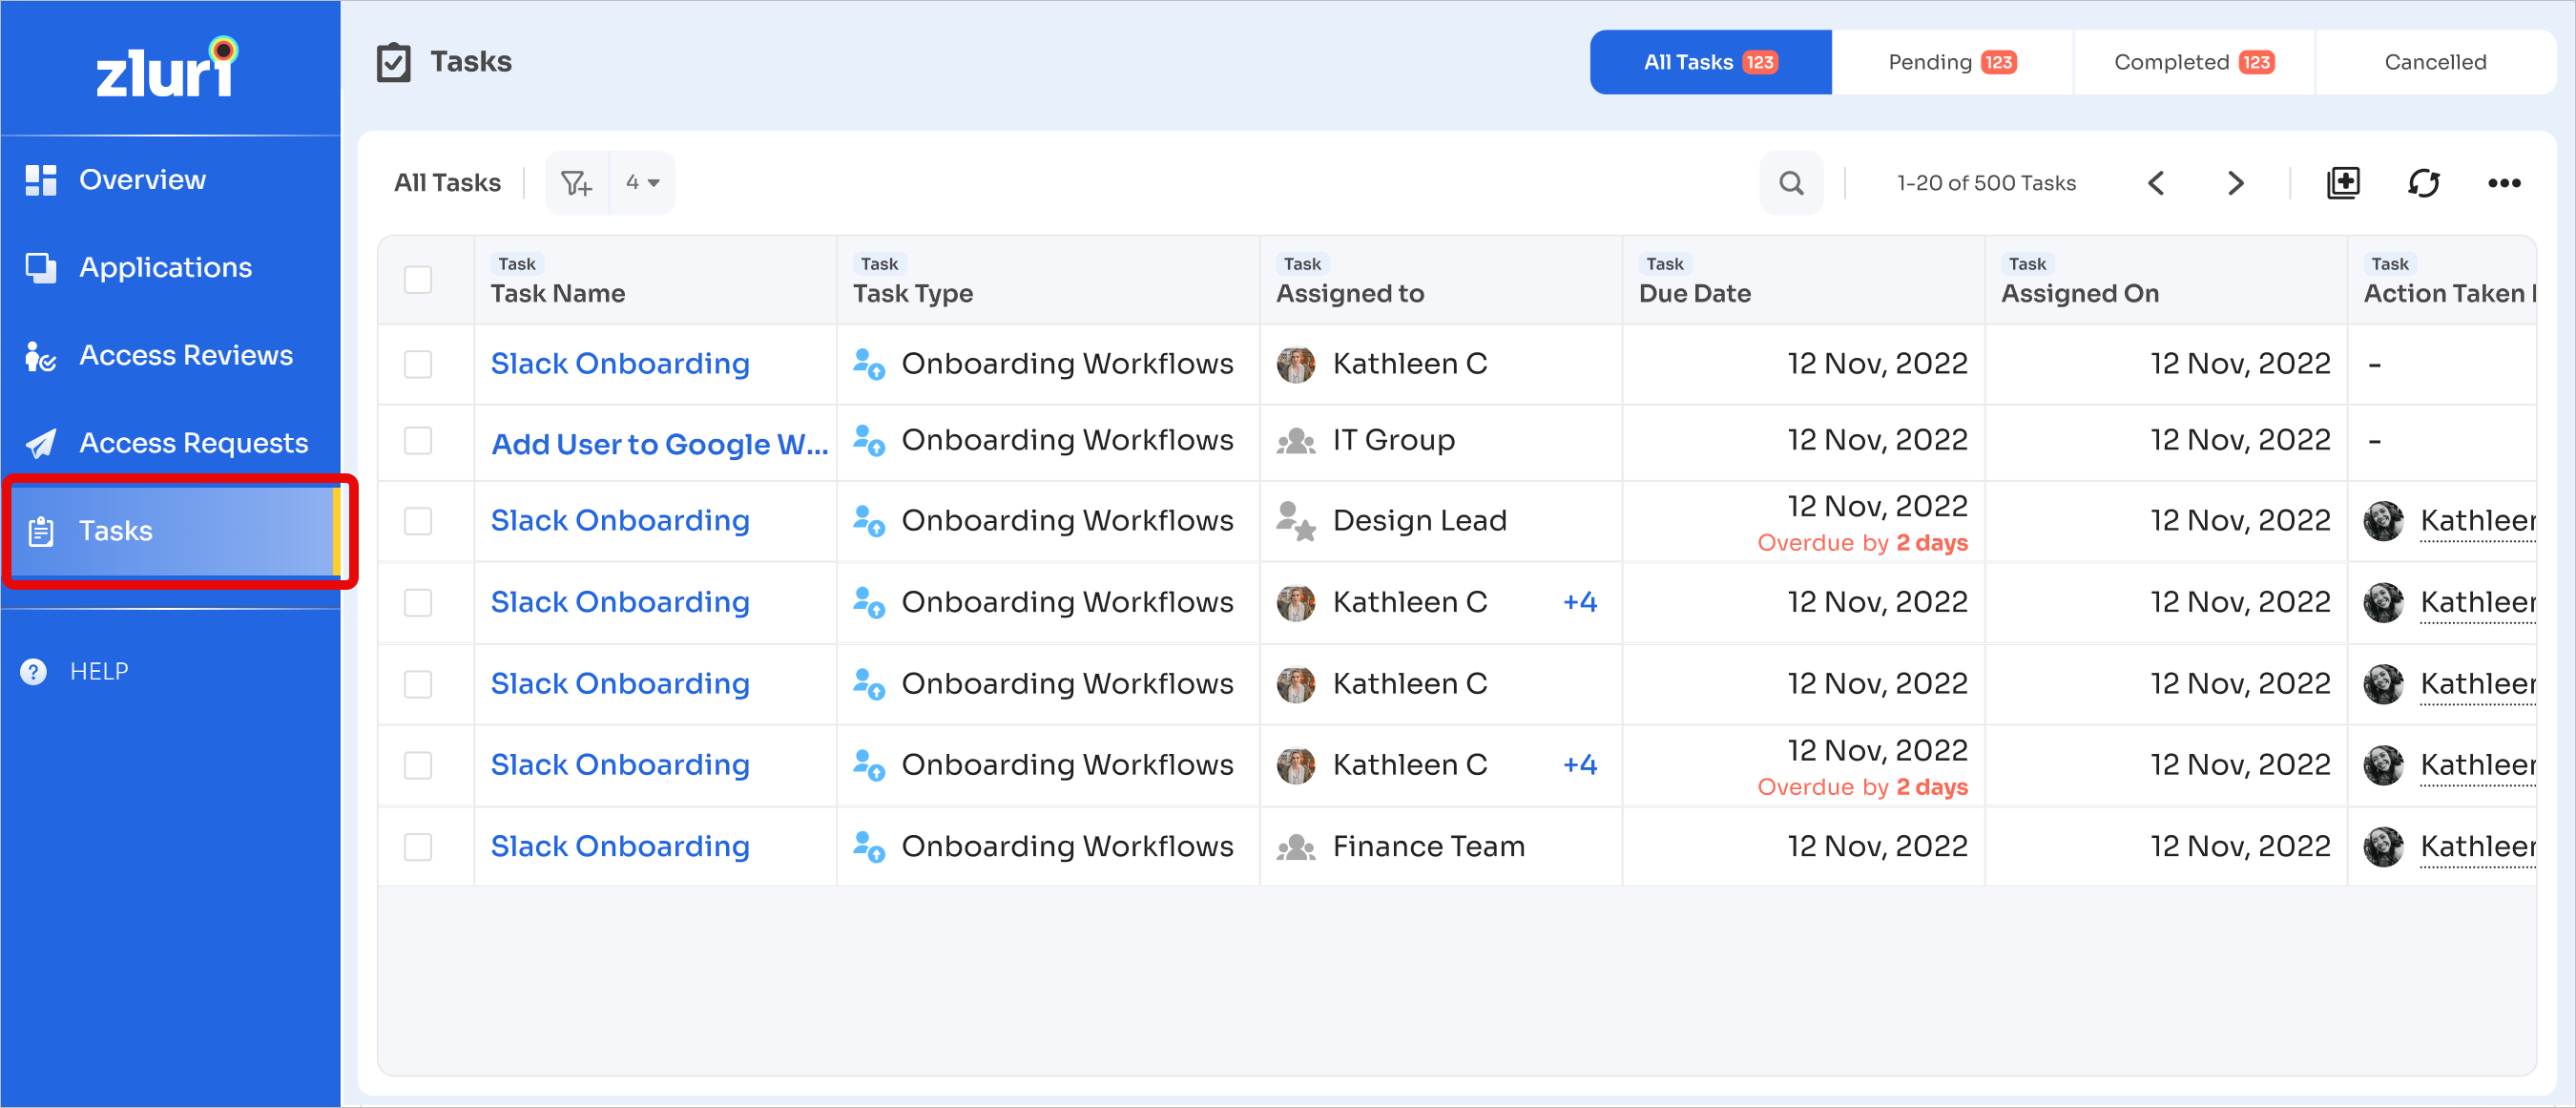Expand the filter count 4 dropdown
This screenshot has width=2576, height=1108.
[x=642, y=183]
